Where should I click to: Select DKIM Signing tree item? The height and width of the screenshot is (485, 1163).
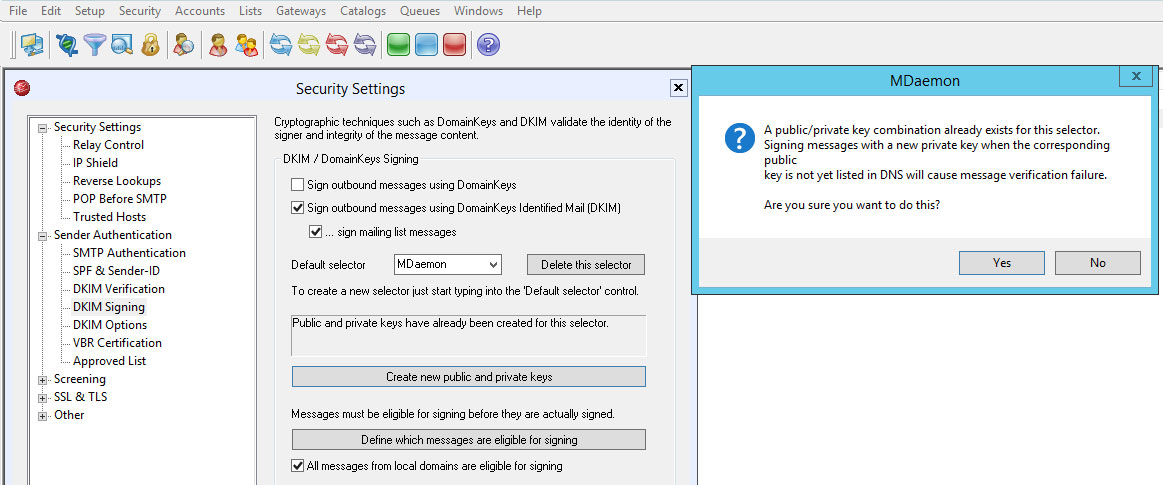click(x=109, y=307)
